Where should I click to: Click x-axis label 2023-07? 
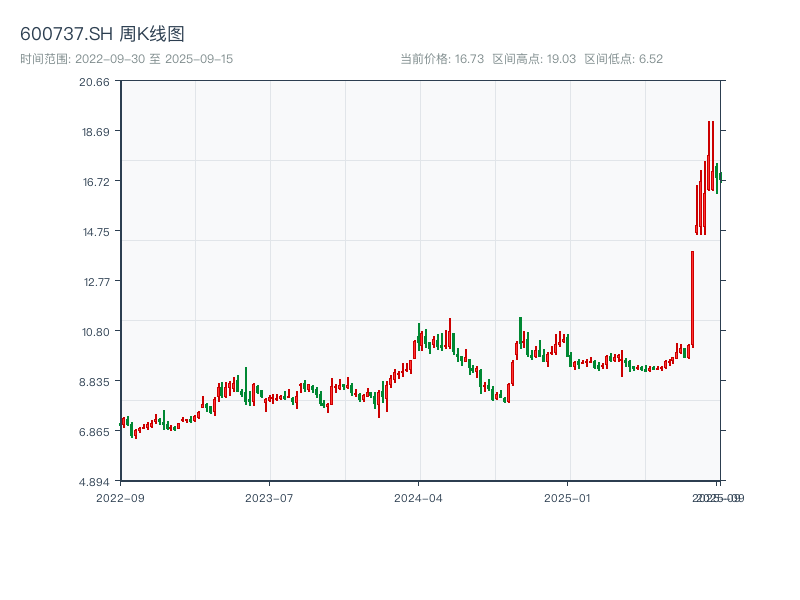click(x=269, y=498)
